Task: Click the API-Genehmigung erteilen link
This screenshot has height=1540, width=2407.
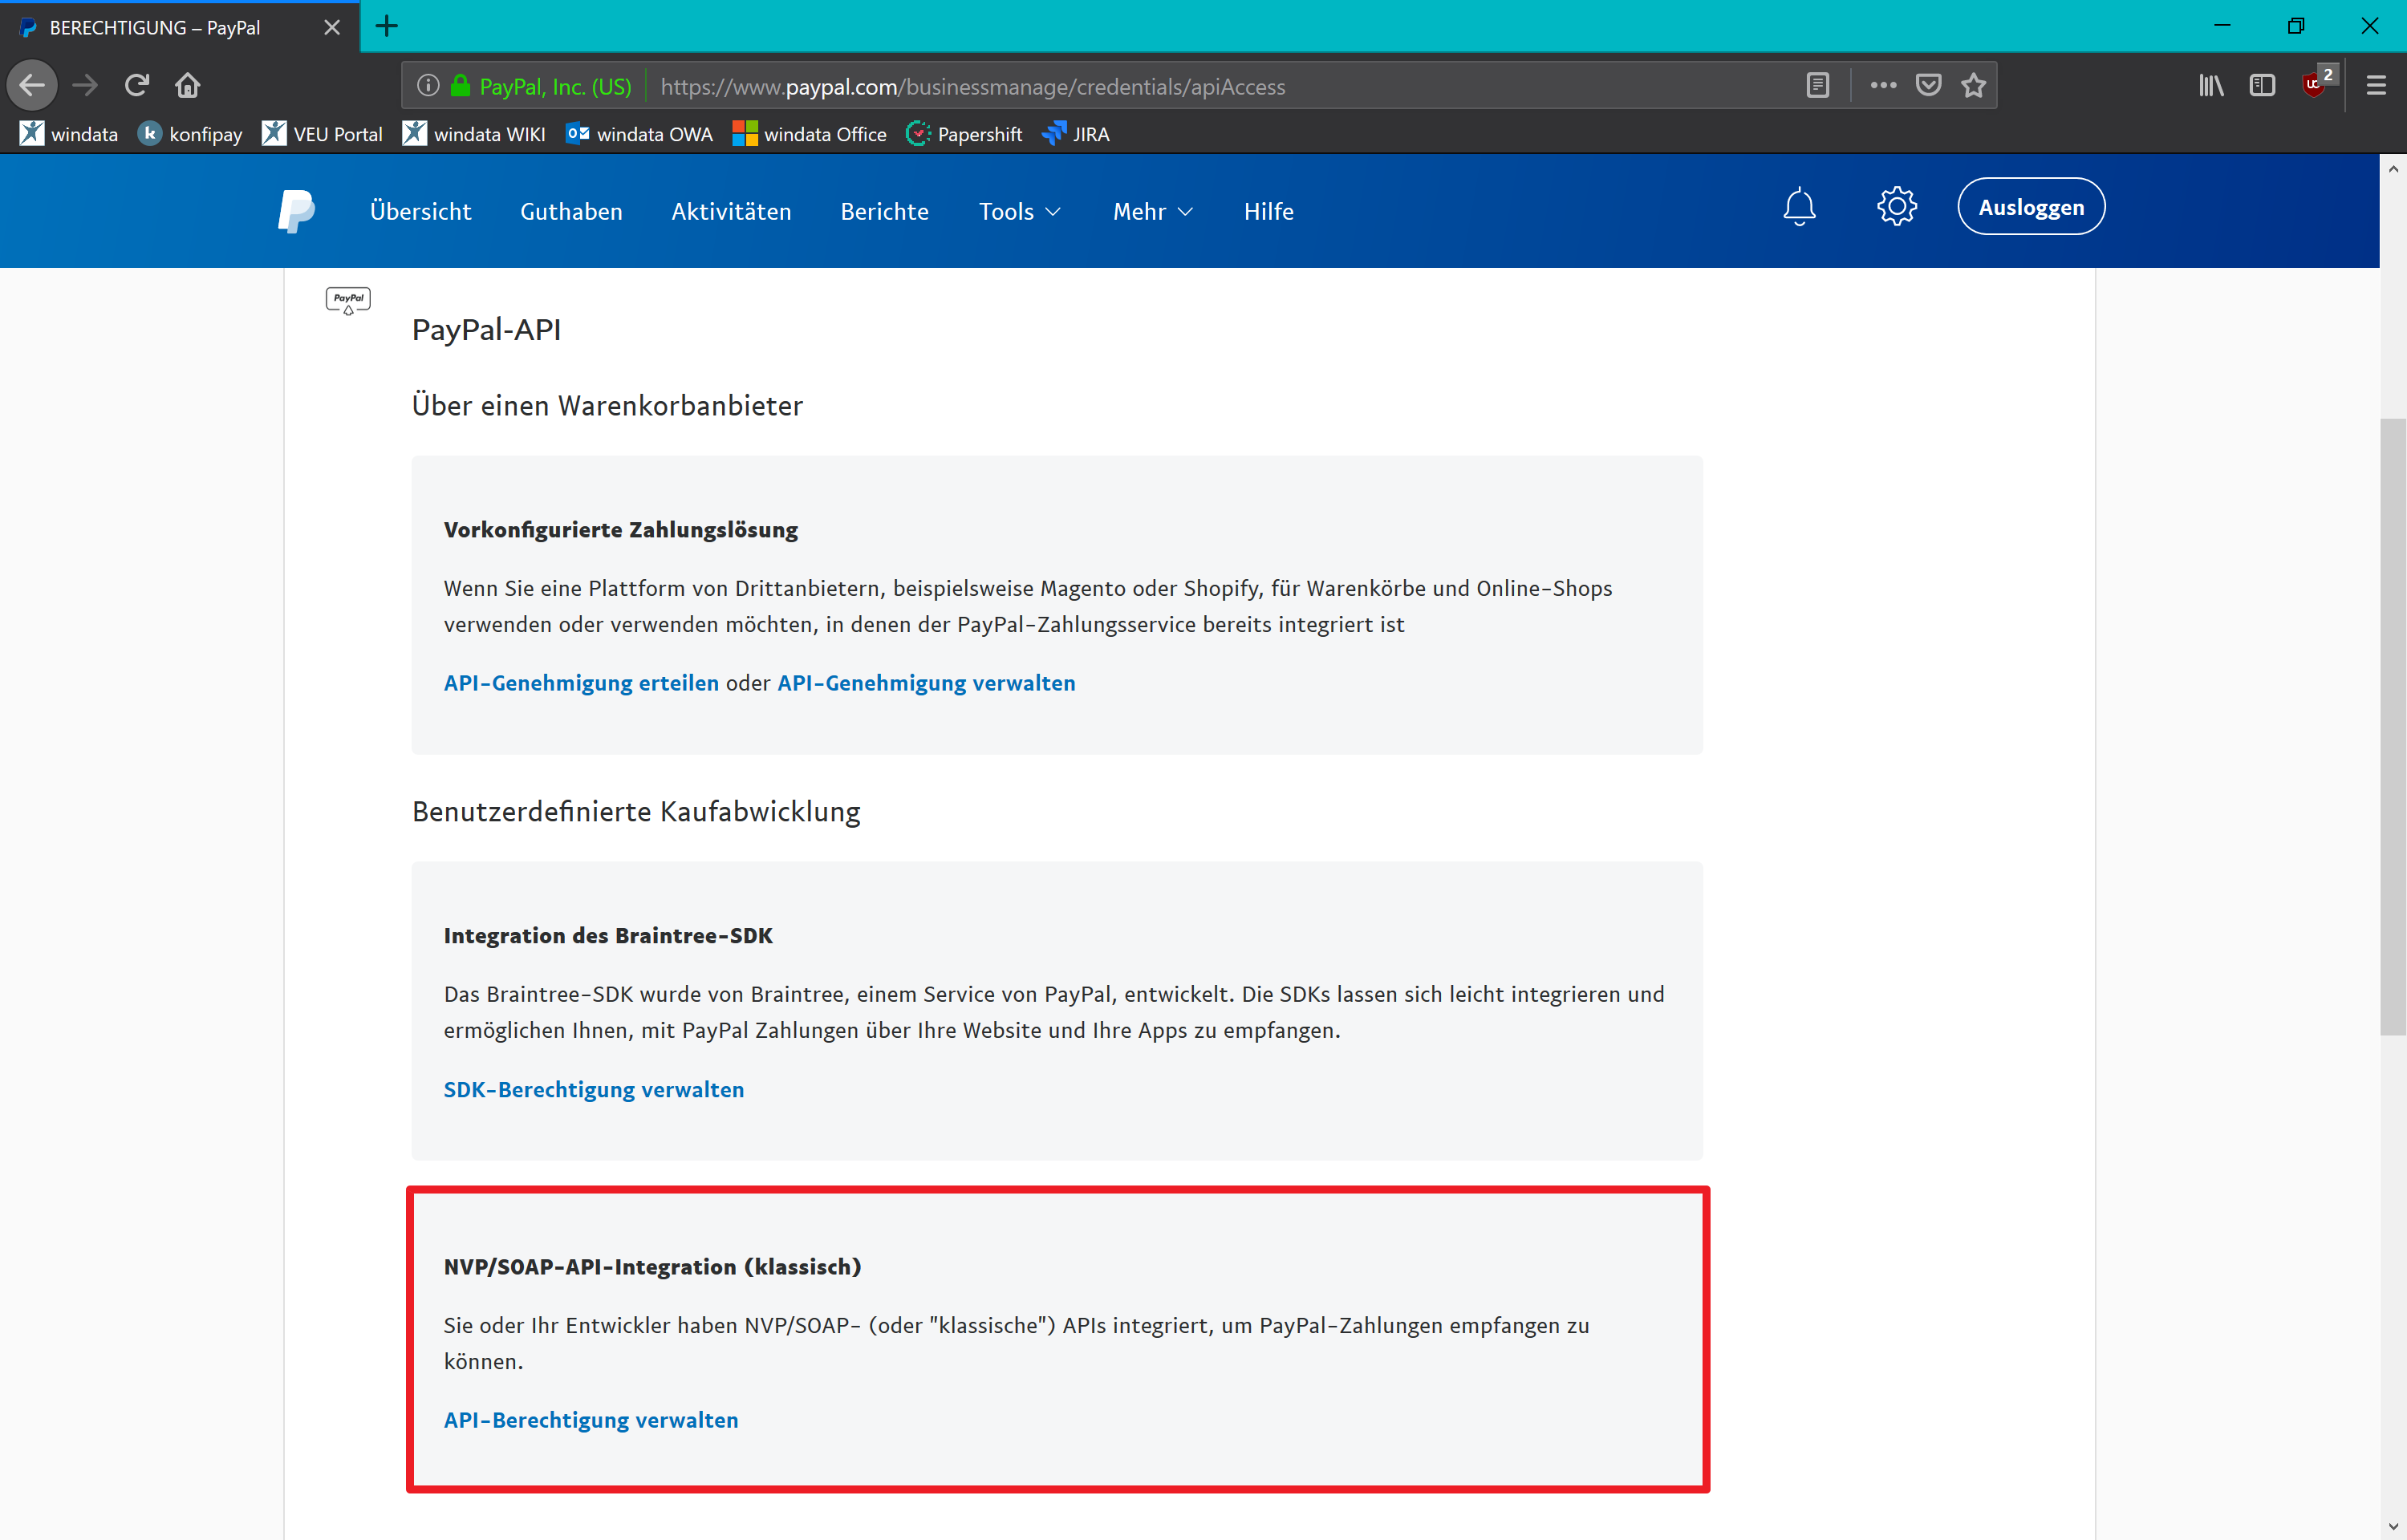Action: (581, 683)
